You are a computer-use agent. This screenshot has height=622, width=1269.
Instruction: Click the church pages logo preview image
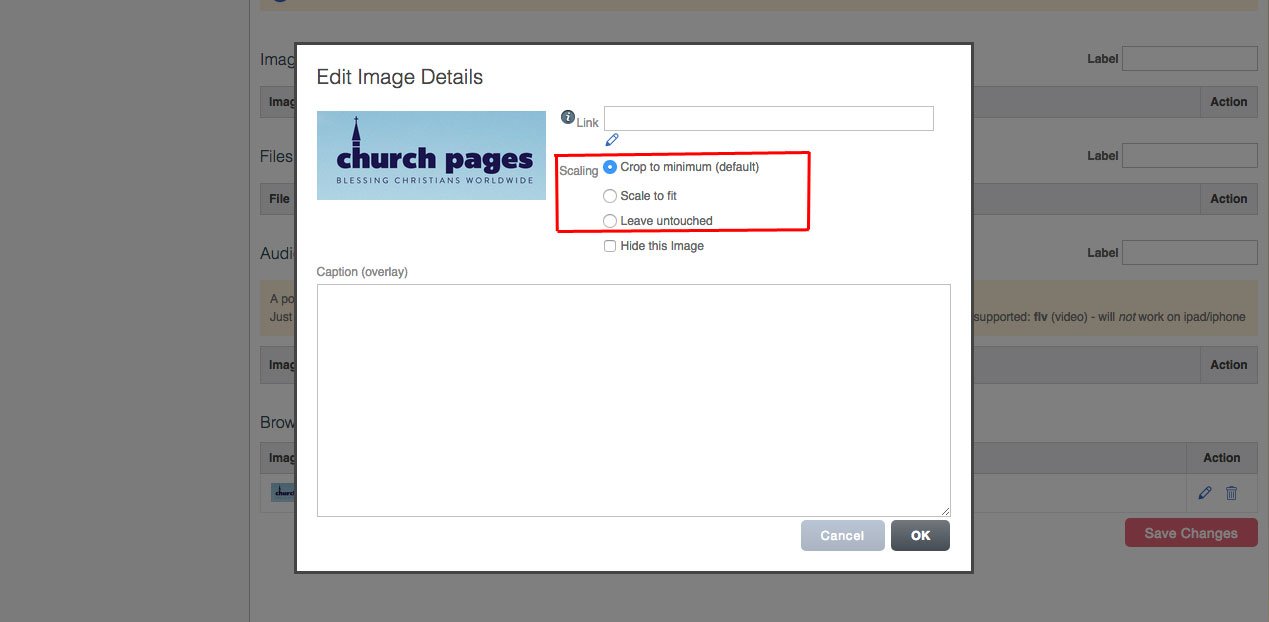(x=432, y=156)
